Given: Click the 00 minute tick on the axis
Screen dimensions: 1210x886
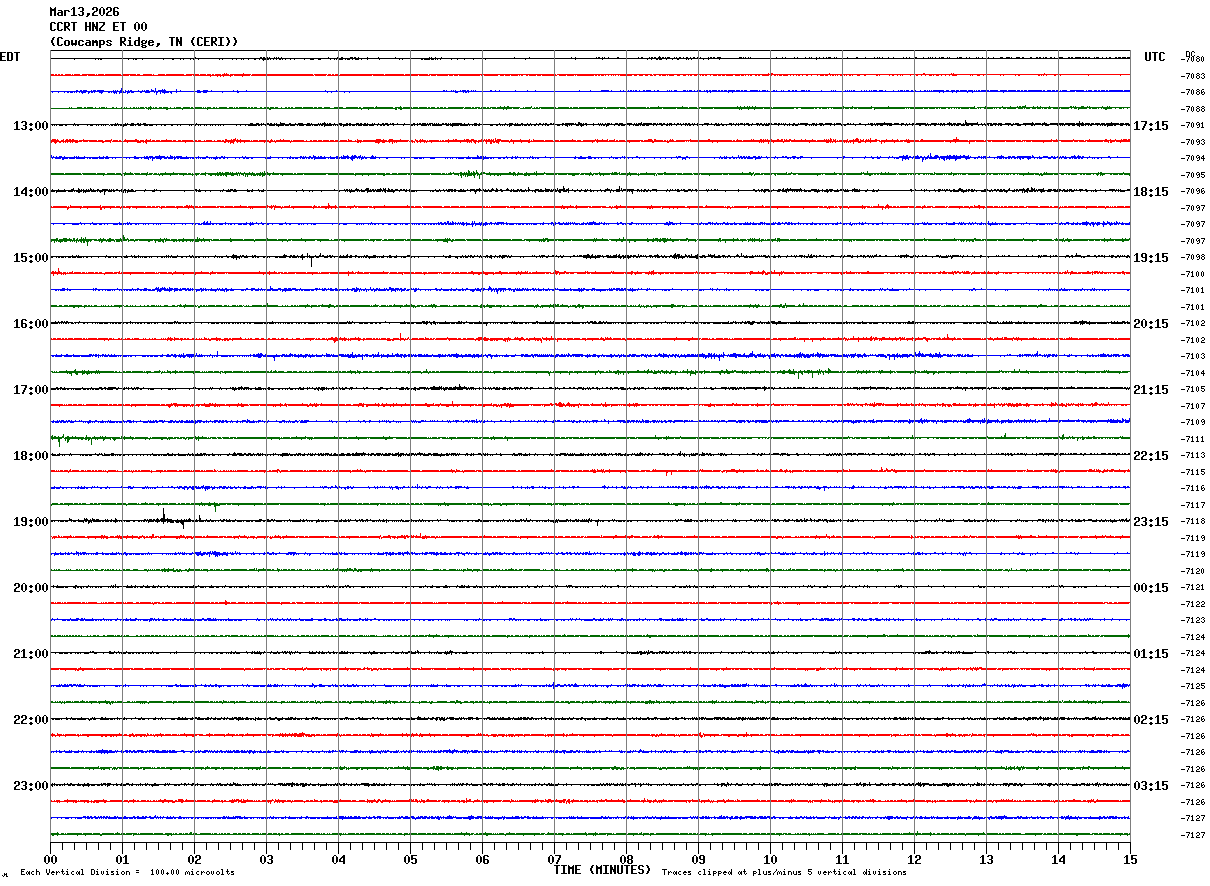Looking at the screenshot, I should pos(50,859).
